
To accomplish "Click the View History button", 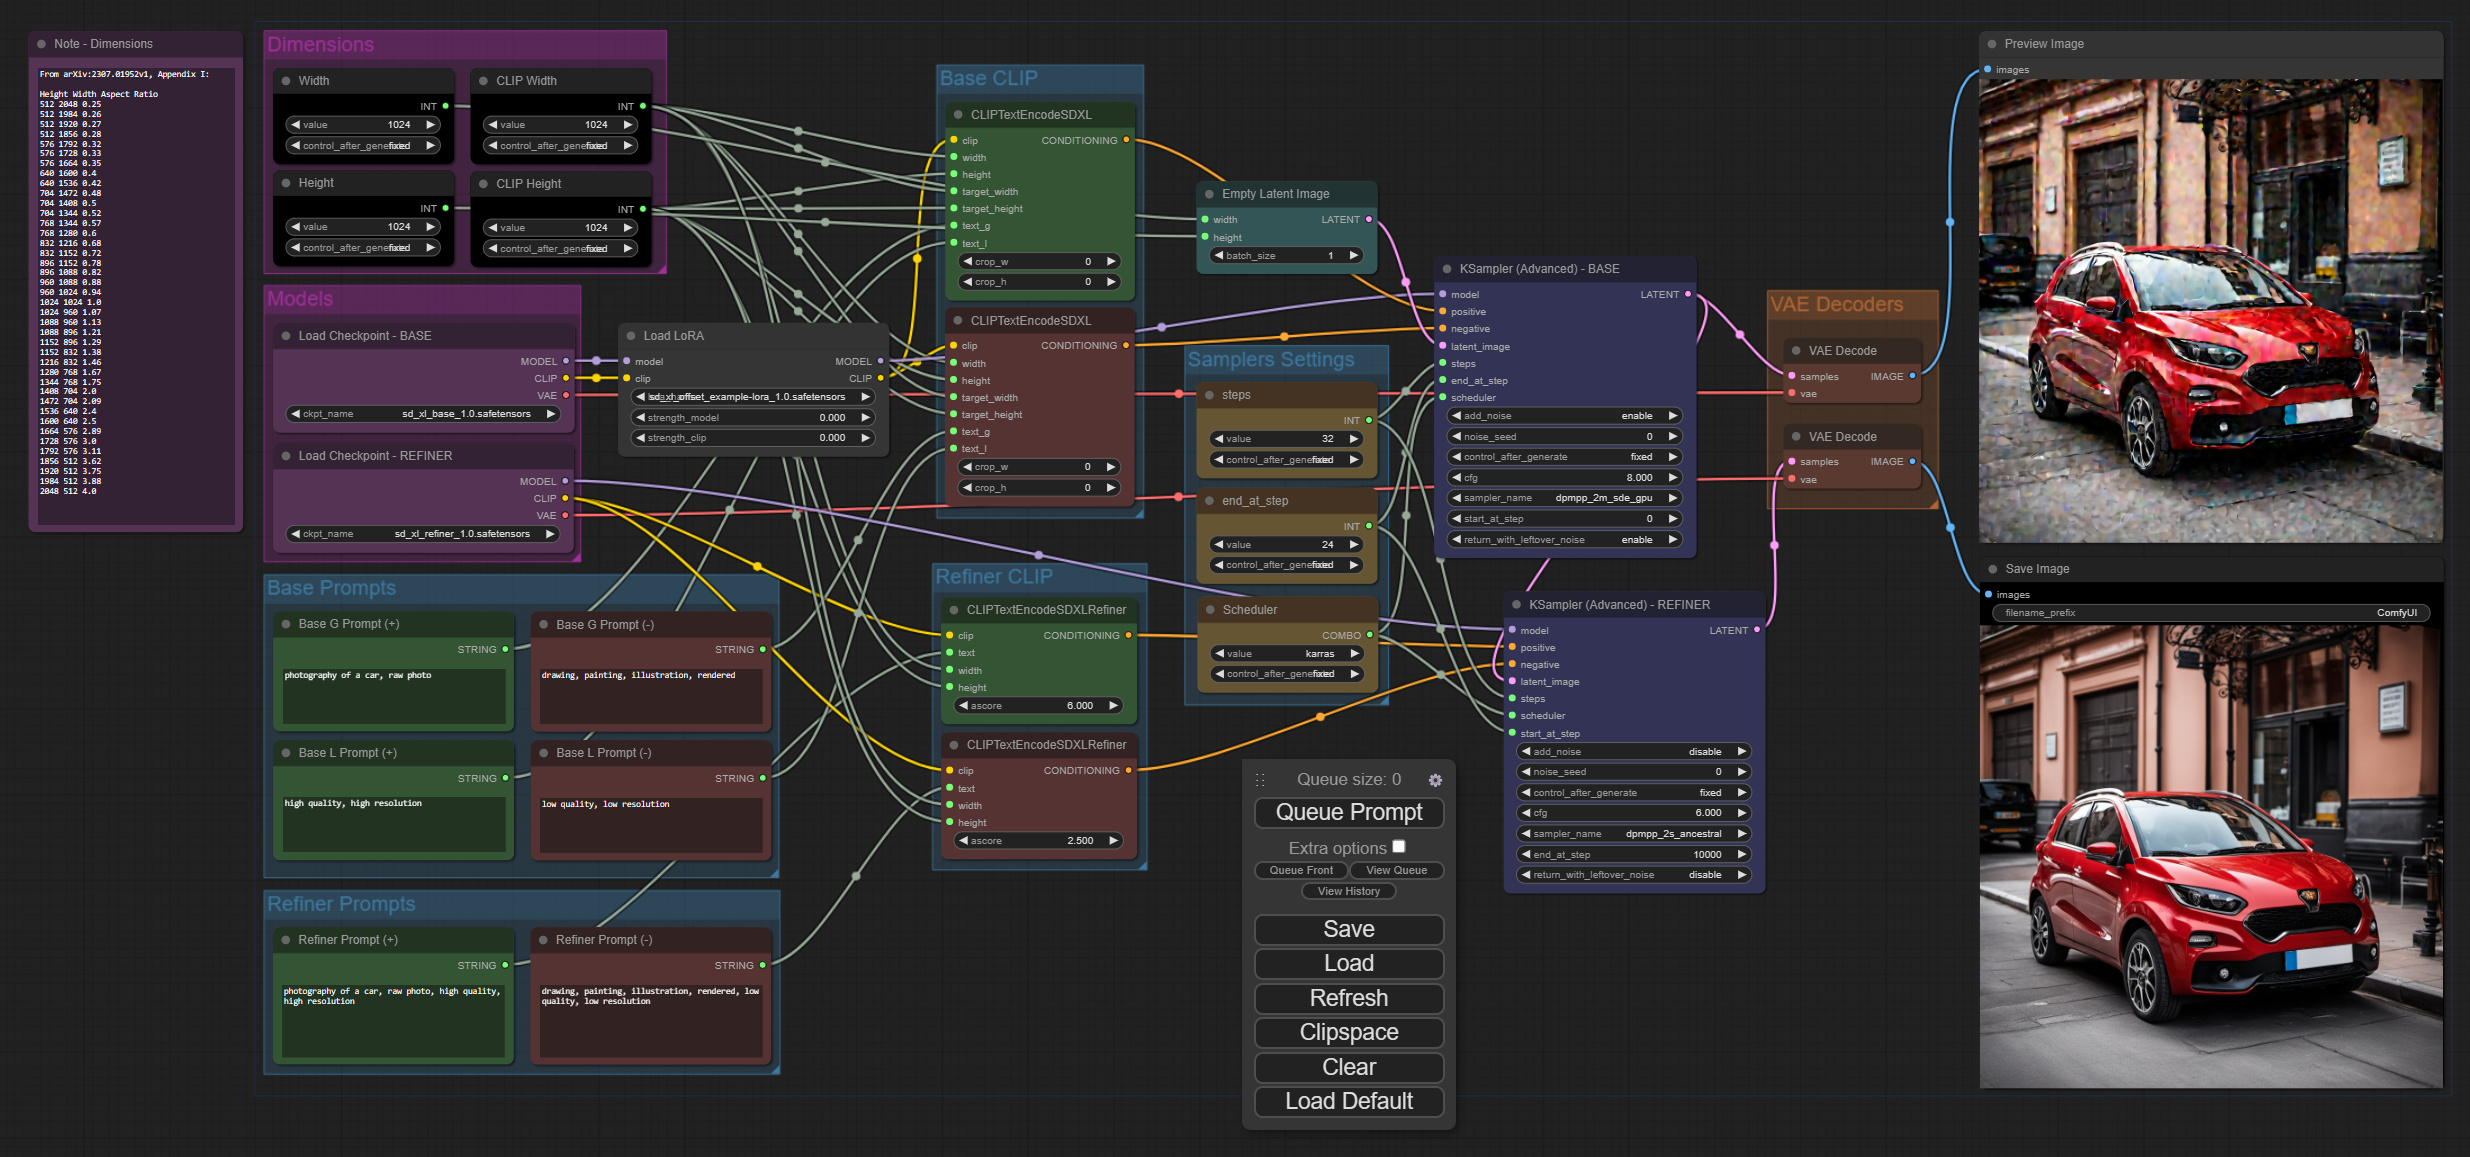I will (x=1348, y=891).
